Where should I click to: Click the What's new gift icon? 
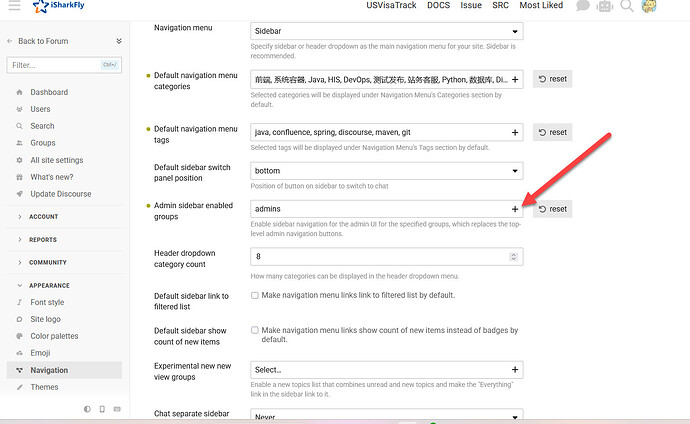click(19, 177)
